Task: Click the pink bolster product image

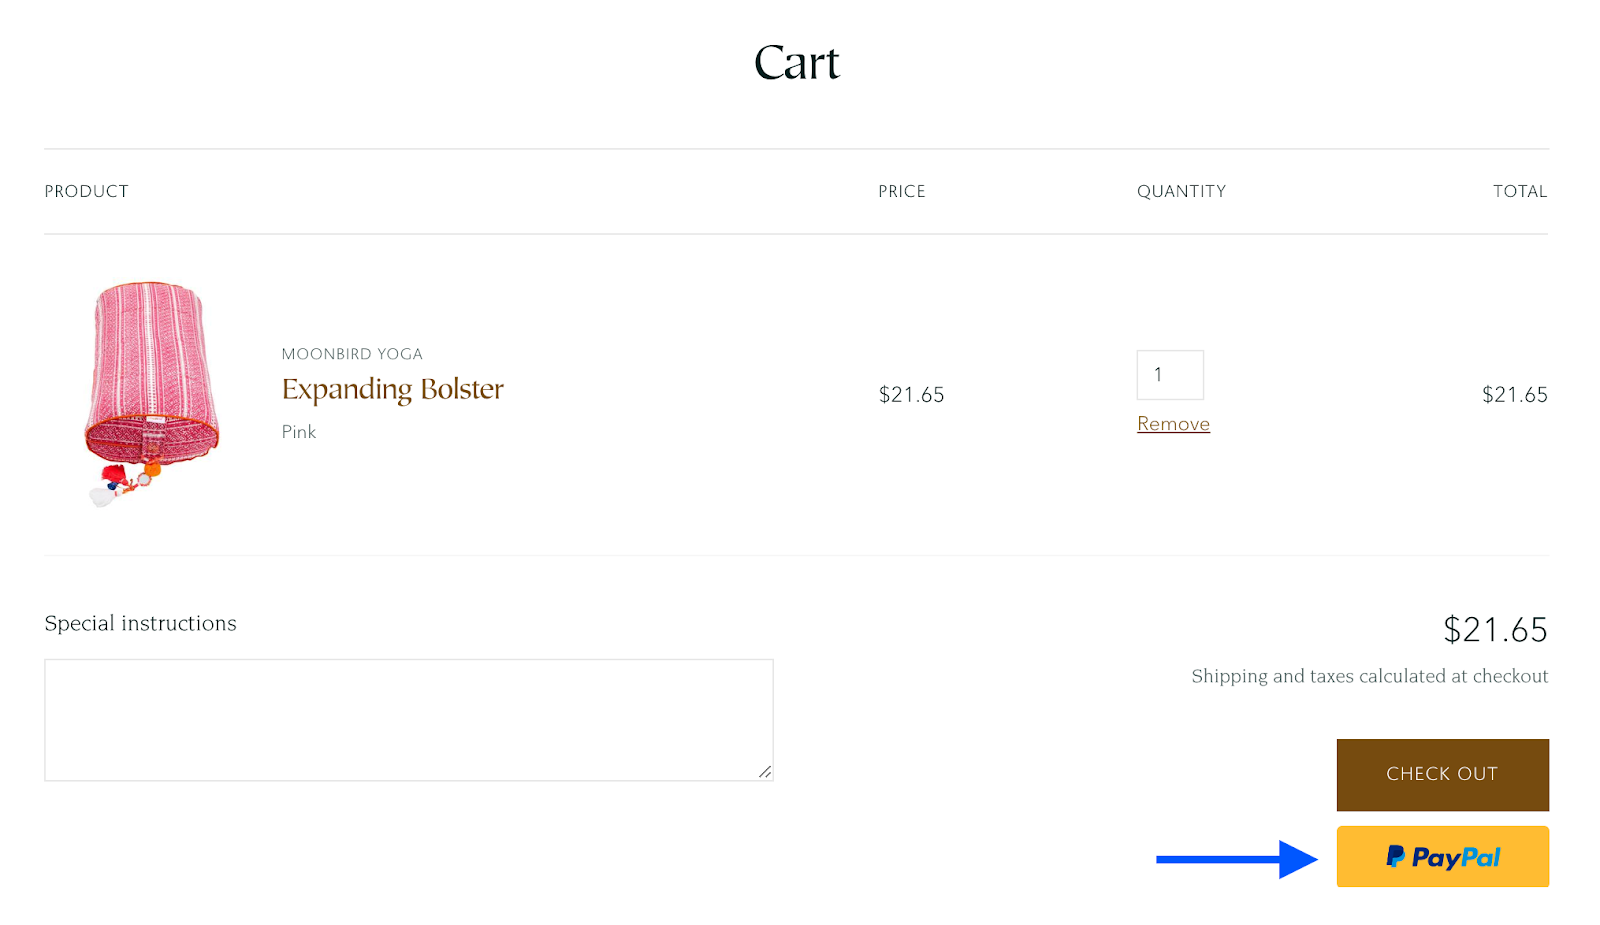Action: click(151, 393)
